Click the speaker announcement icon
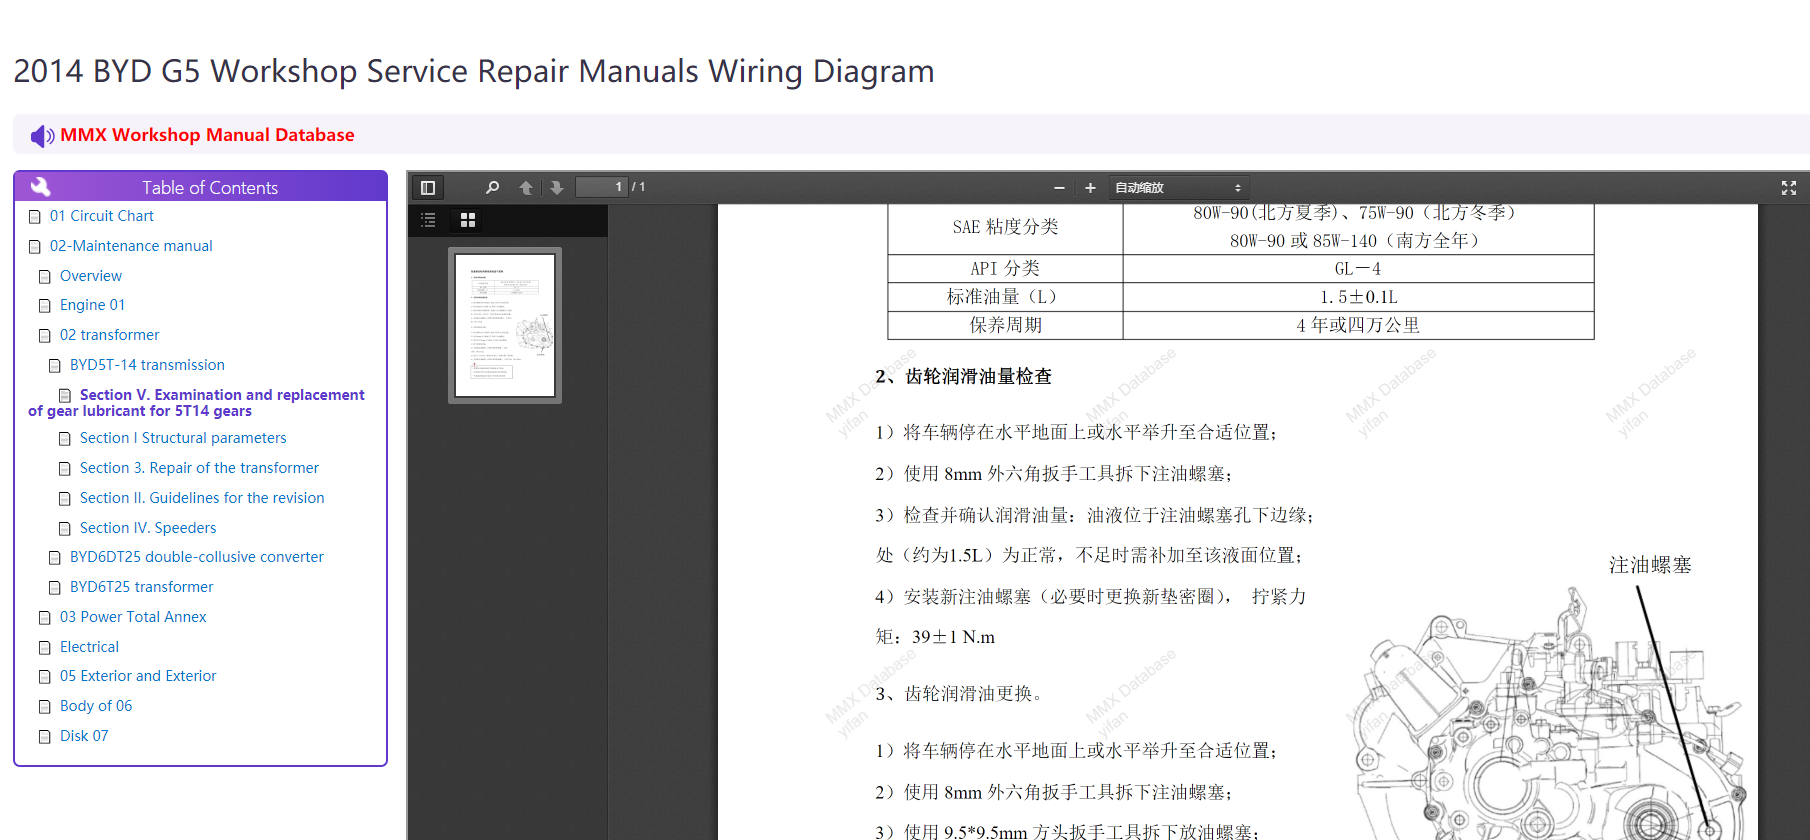This screenshot has height=840, width=1810. [x=42, y=136]
